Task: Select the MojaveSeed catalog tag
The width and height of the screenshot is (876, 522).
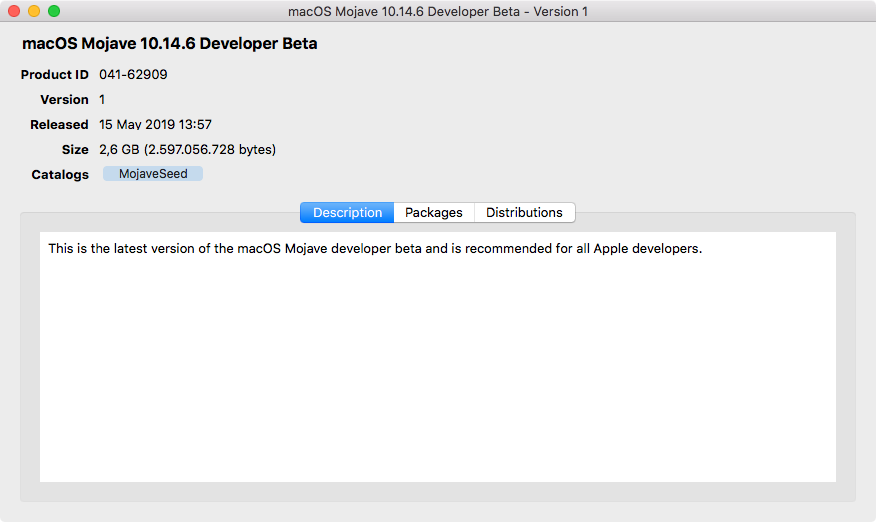Action: tap(153, 174)
